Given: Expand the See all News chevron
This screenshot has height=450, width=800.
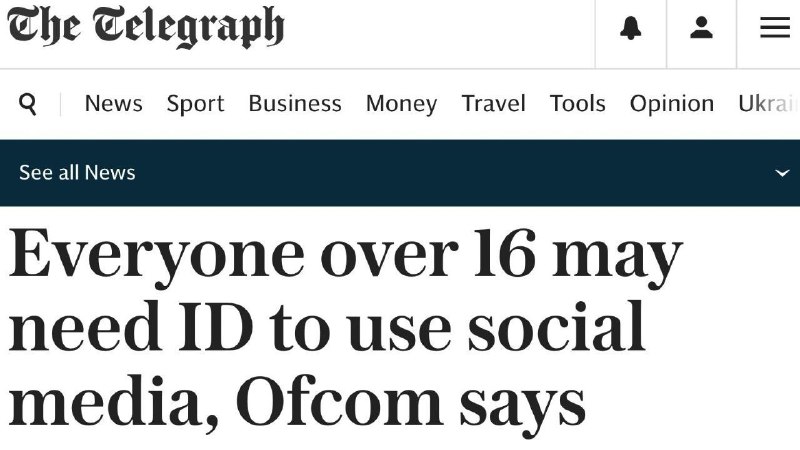Looking at the screenshot, I should pos(782,173).
